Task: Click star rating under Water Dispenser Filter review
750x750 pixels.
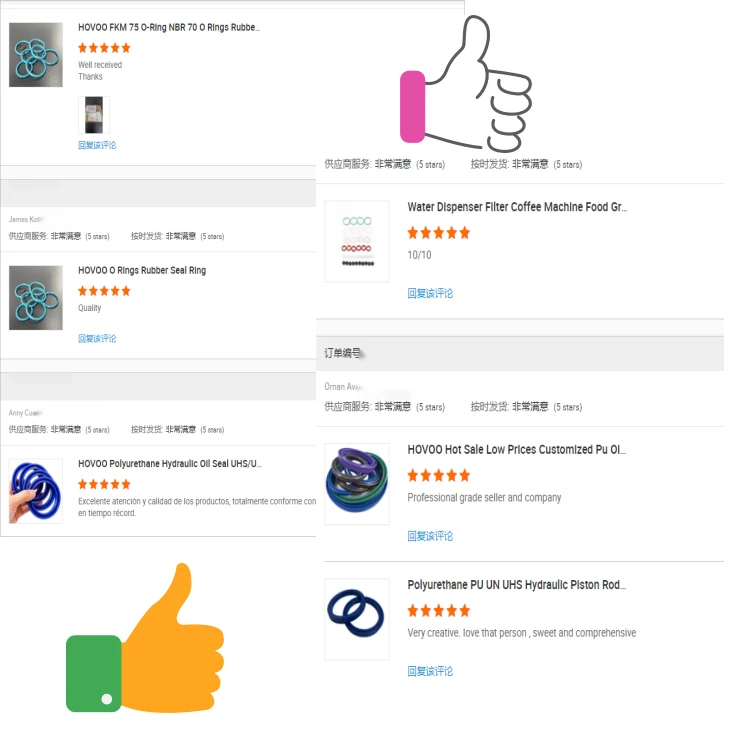Action: (438, 233)
